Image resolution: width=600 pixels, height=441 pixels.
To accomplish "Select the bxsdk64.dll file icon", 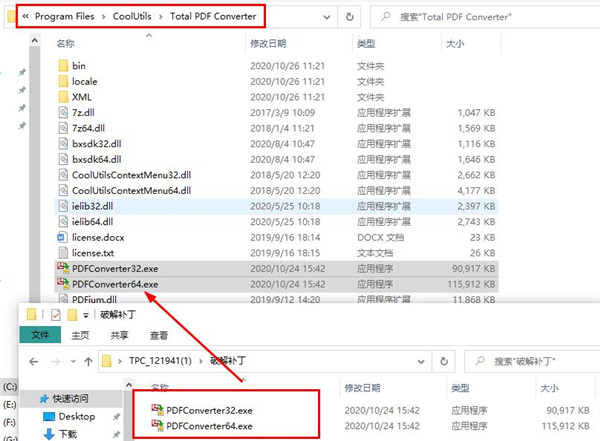I will [x=63, y=159].
